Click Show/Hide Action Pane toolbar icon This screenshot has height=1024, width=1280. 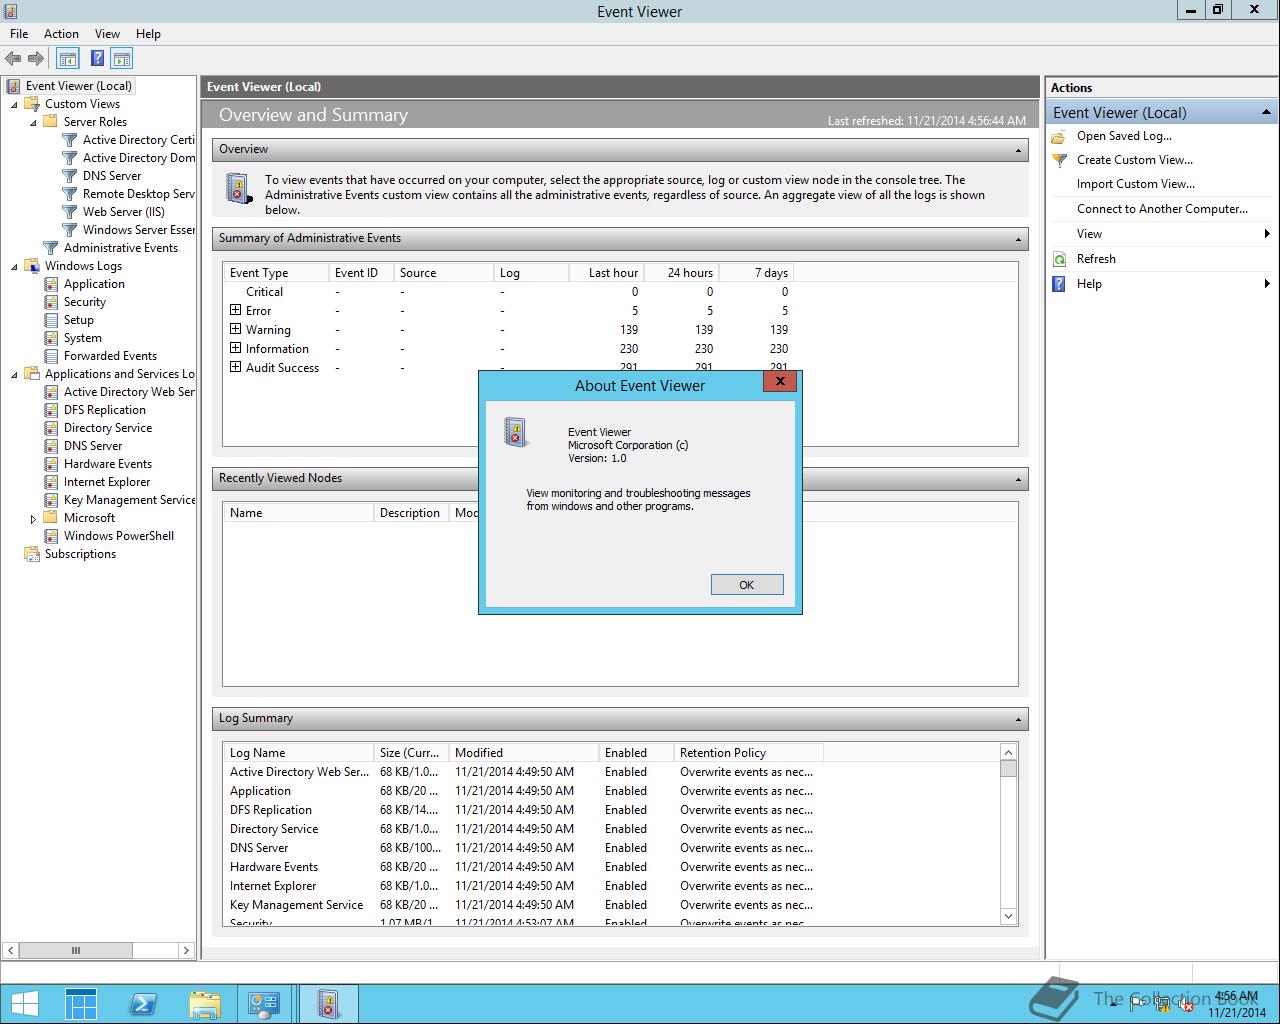(122, 59)
